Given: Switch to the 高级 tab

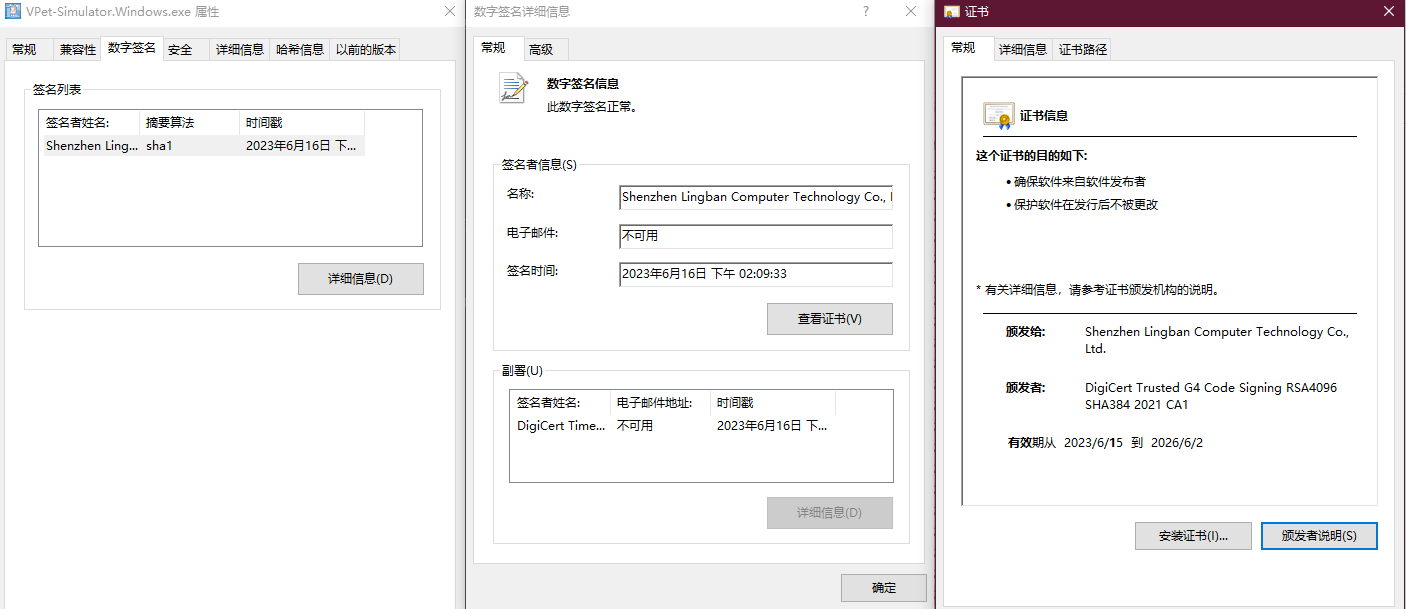Looking at the screenshot, I should tap(541, 50).
